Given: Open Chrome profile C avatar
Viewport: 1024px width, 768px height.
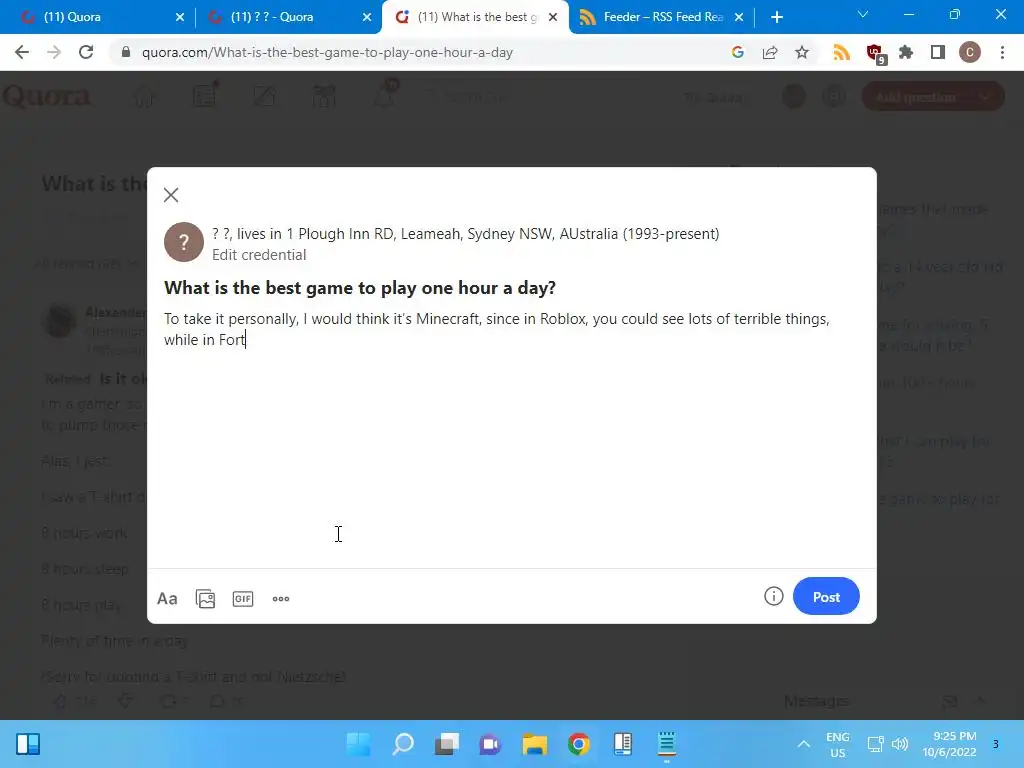Looking at the screenshot, I should click(x=970, y=52).
